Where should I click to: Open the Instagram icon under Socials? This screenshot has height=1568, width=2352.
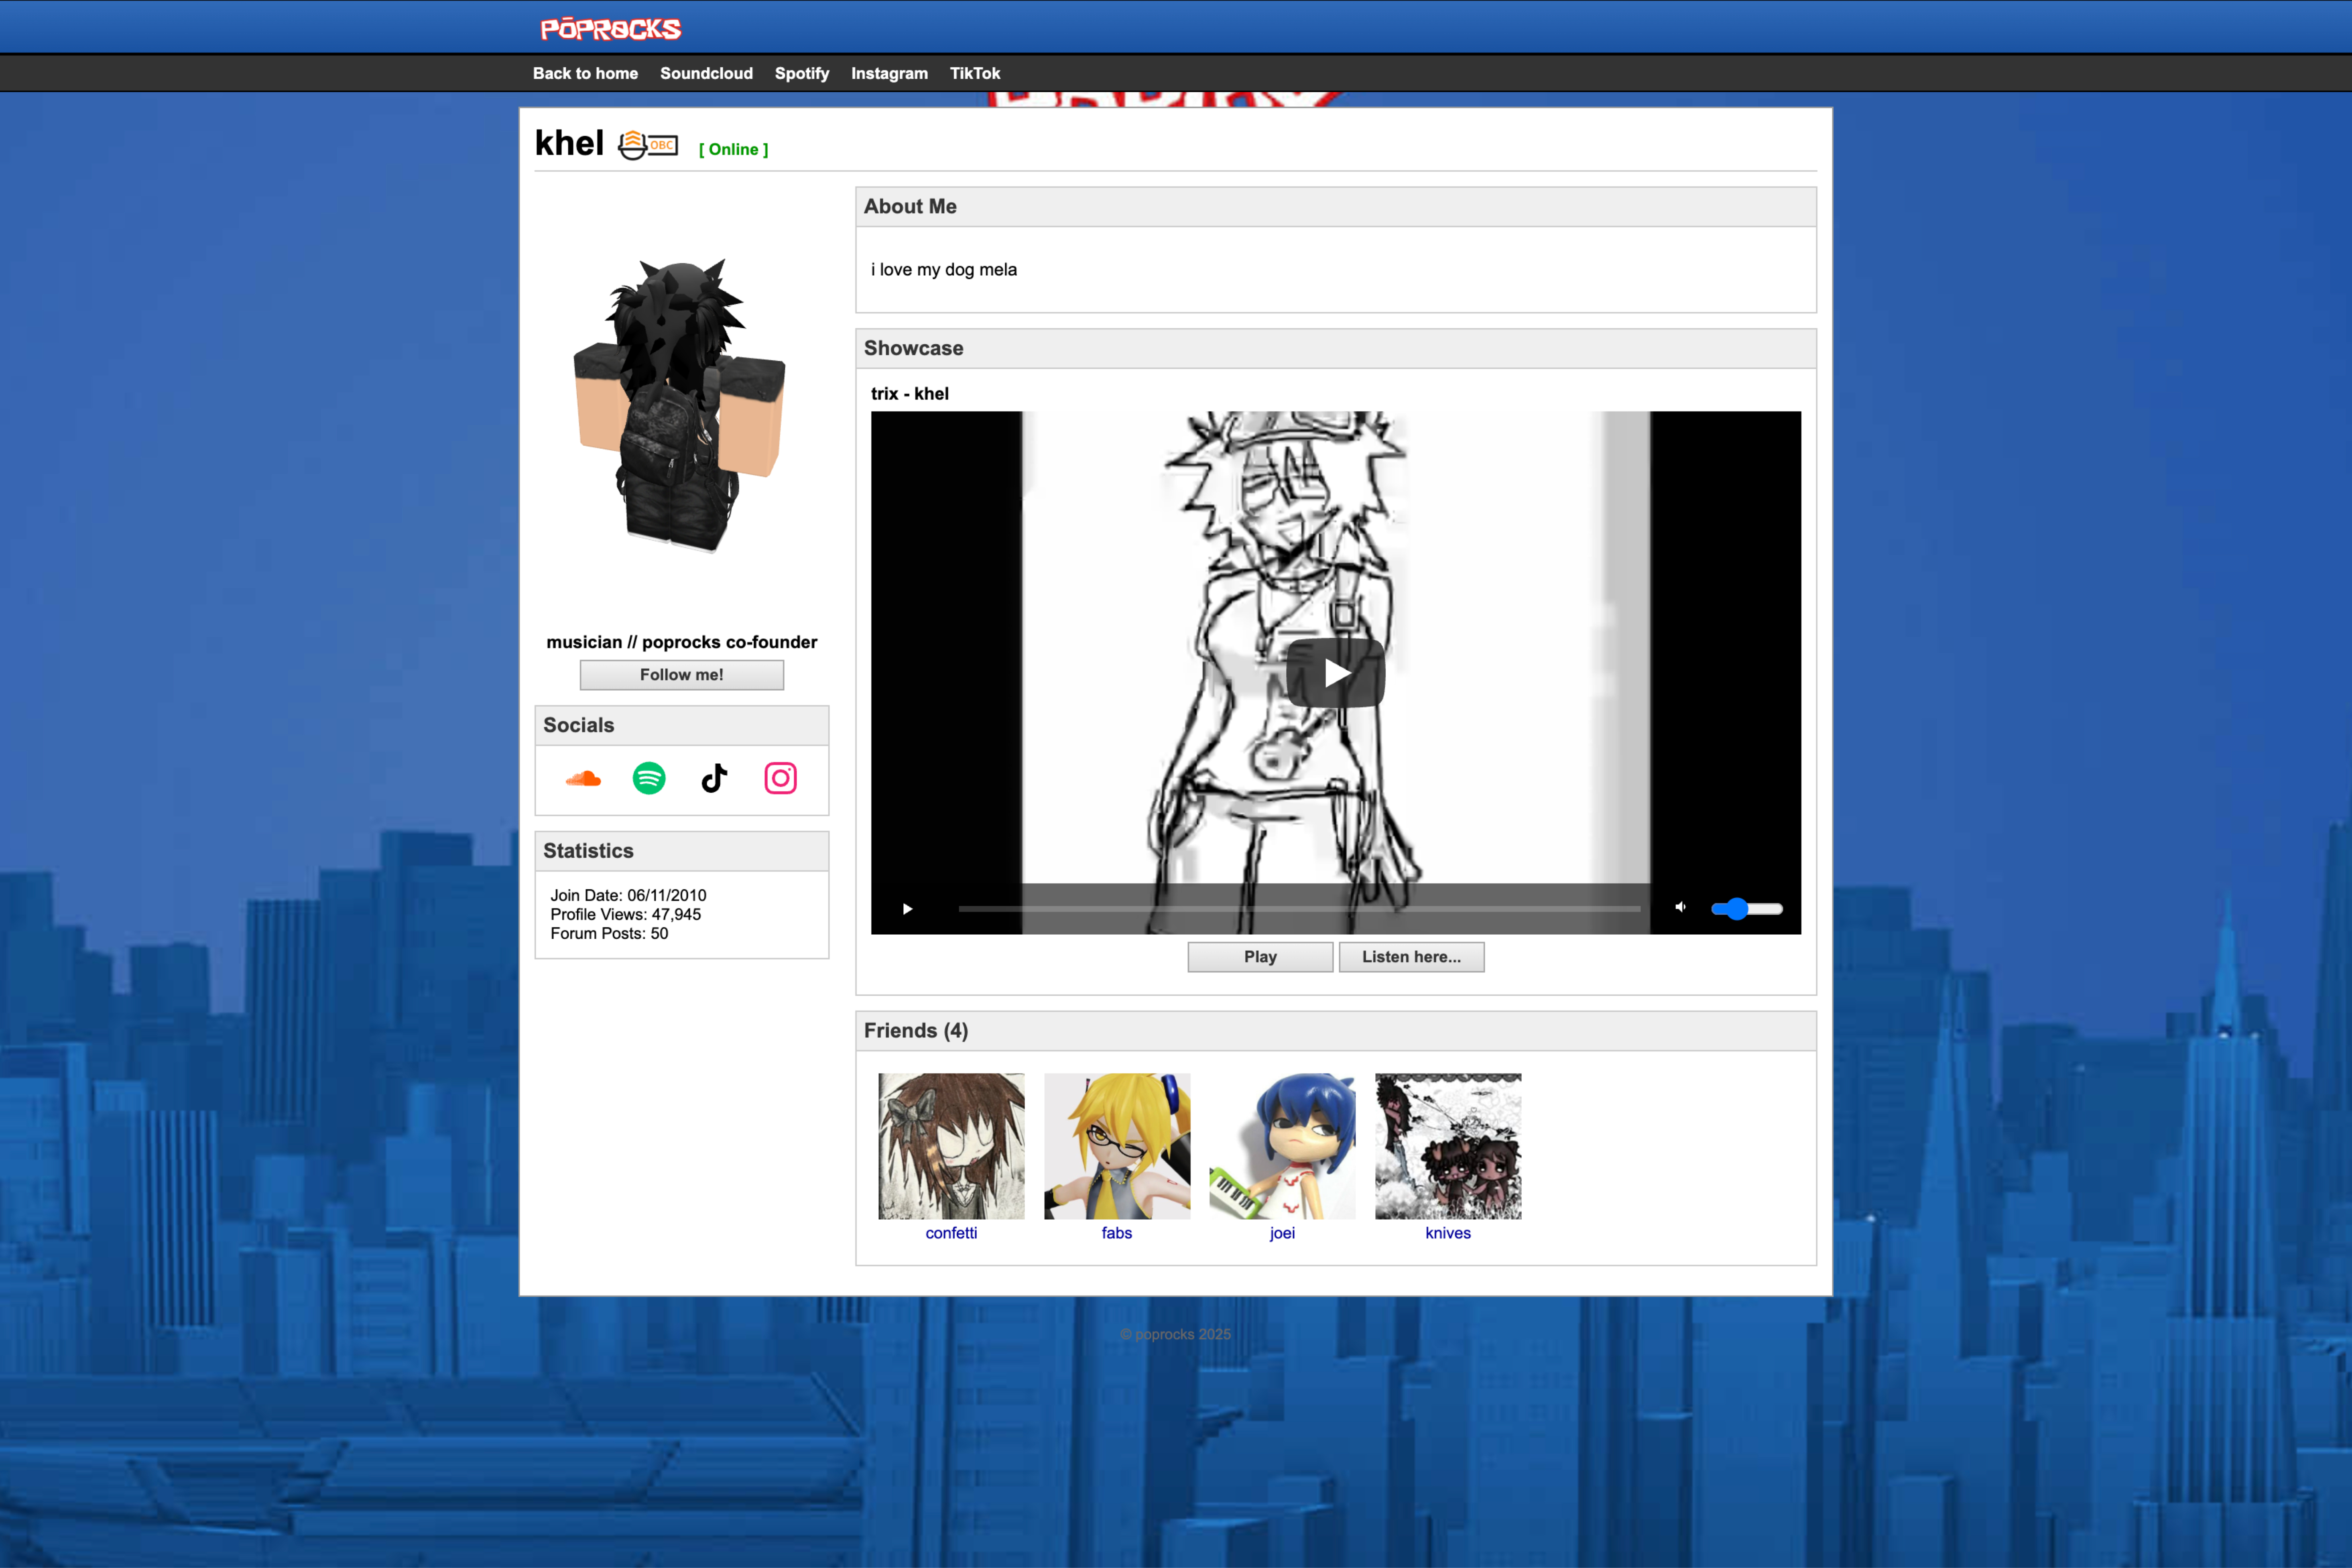point(780,779)
